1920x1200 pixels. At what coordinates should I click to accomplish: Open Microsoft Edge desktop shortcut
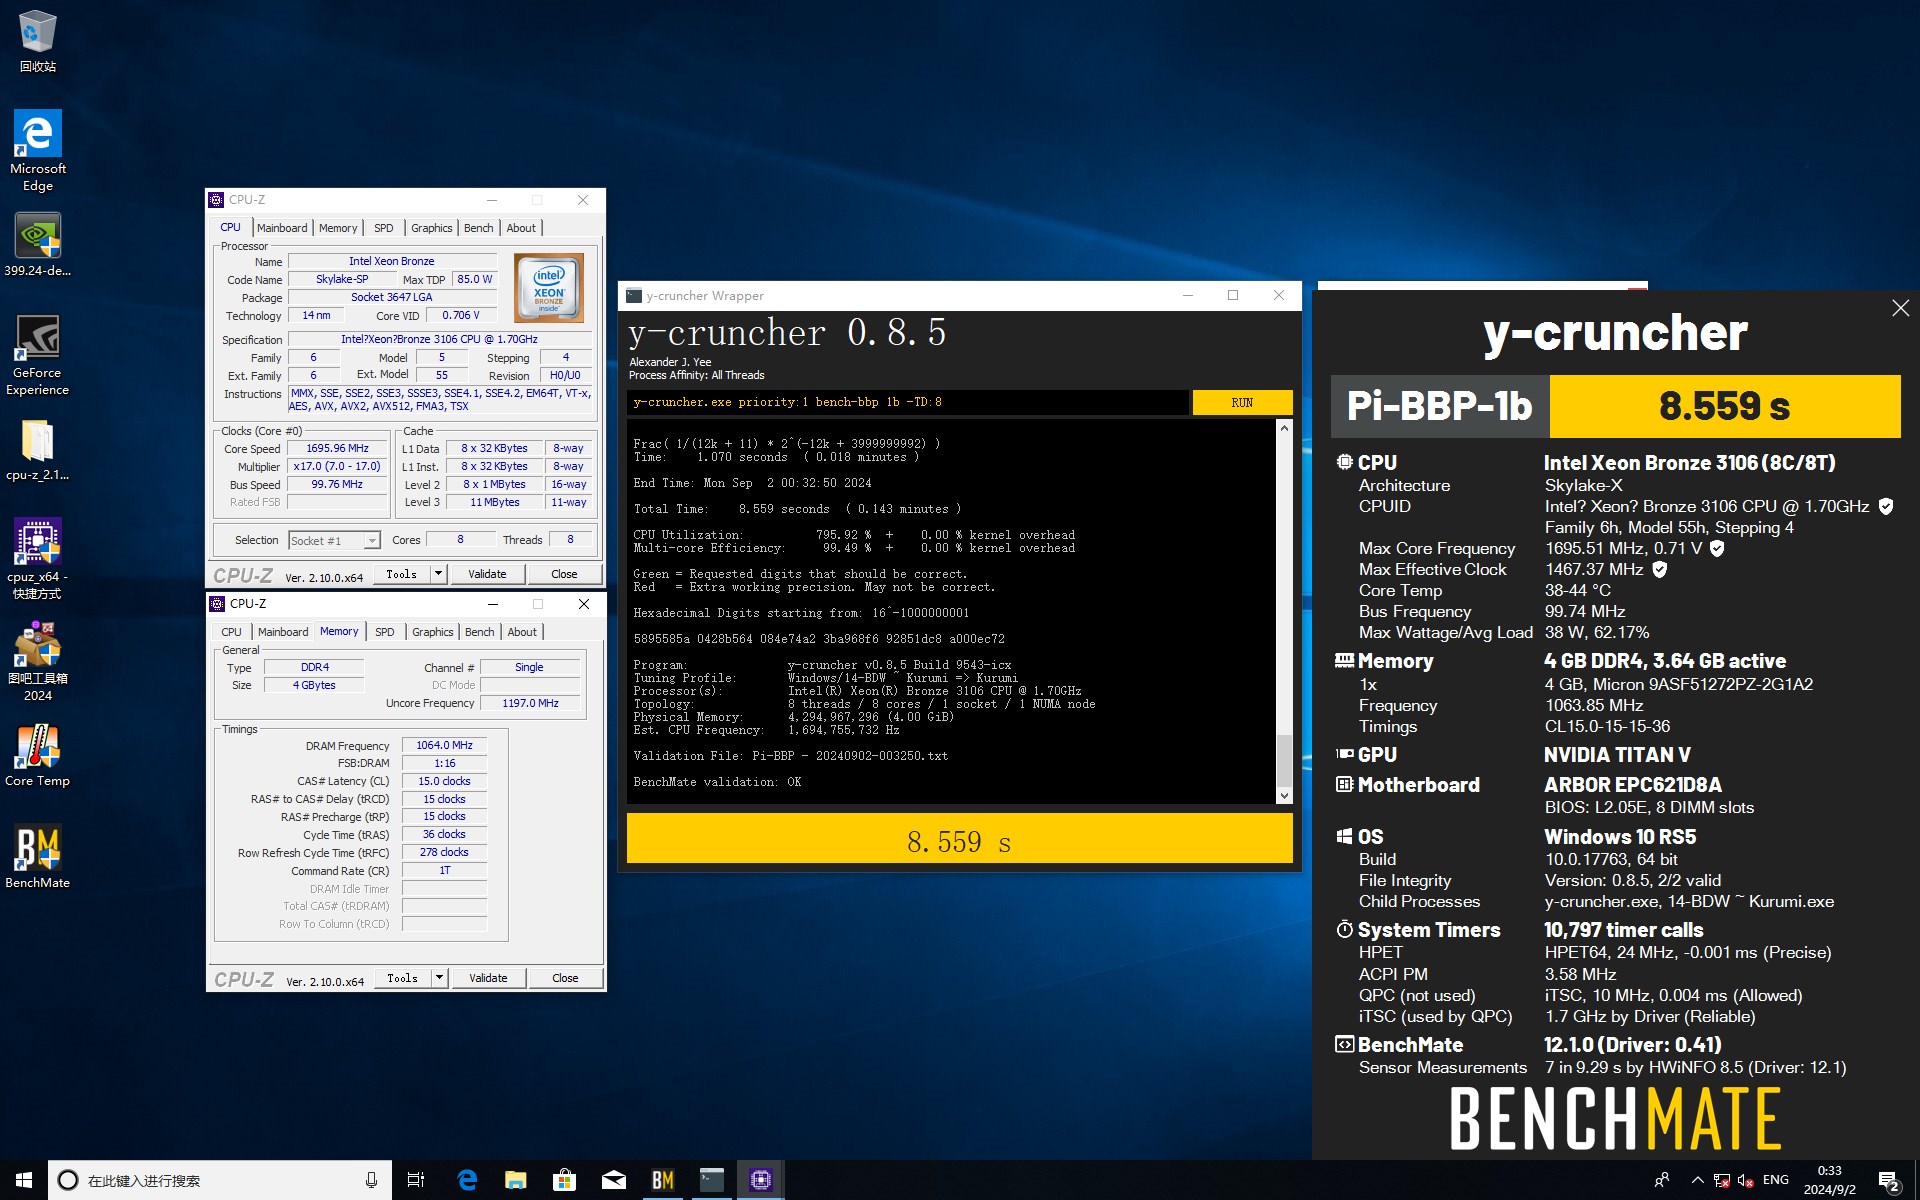[37, 150]
